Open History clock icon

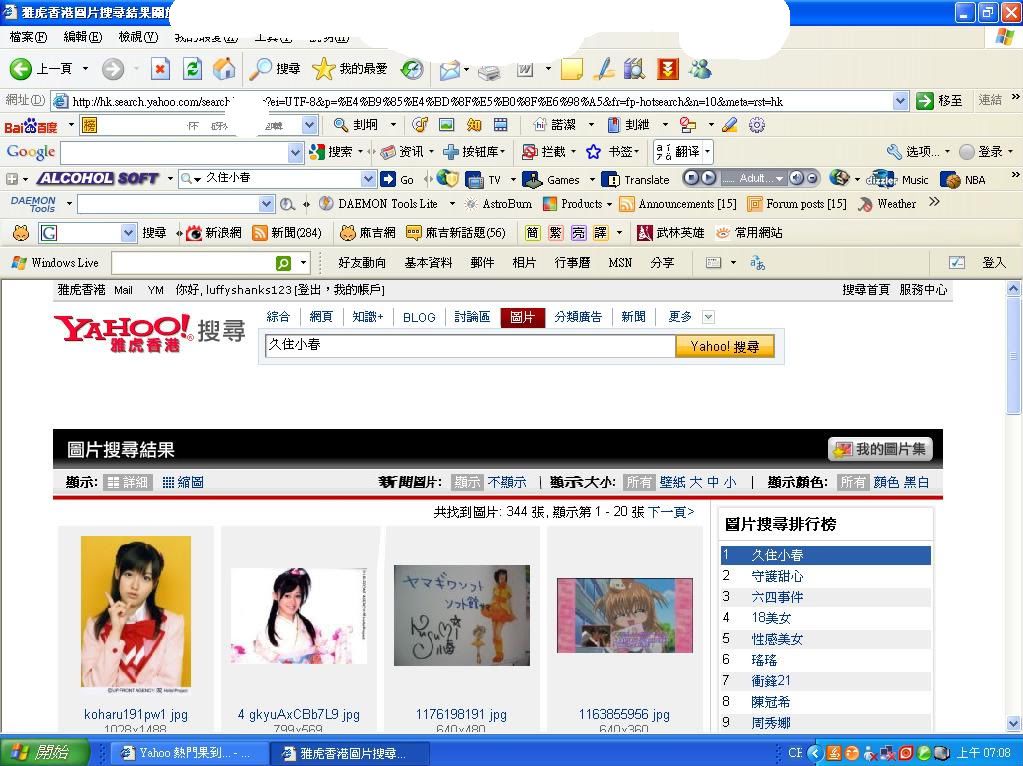pos(412,69)
